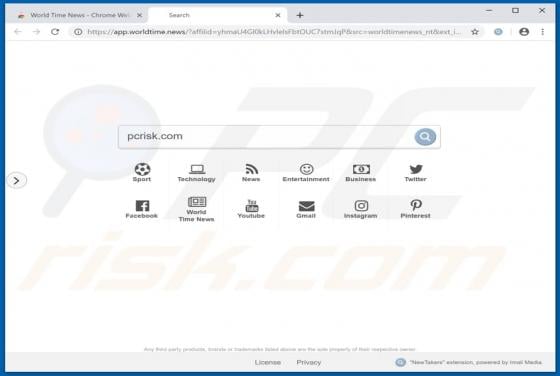Maximize the Chrome window

[515, 11]
